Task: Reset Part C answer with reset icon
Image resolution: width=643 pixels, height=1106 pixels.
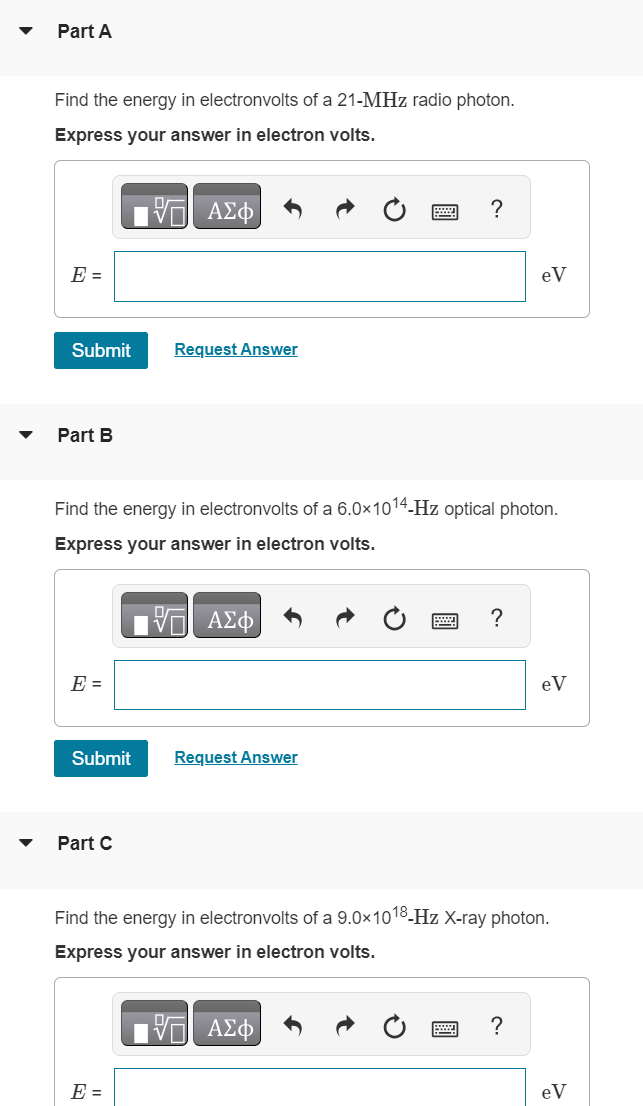Action: tap(395, 1027)
